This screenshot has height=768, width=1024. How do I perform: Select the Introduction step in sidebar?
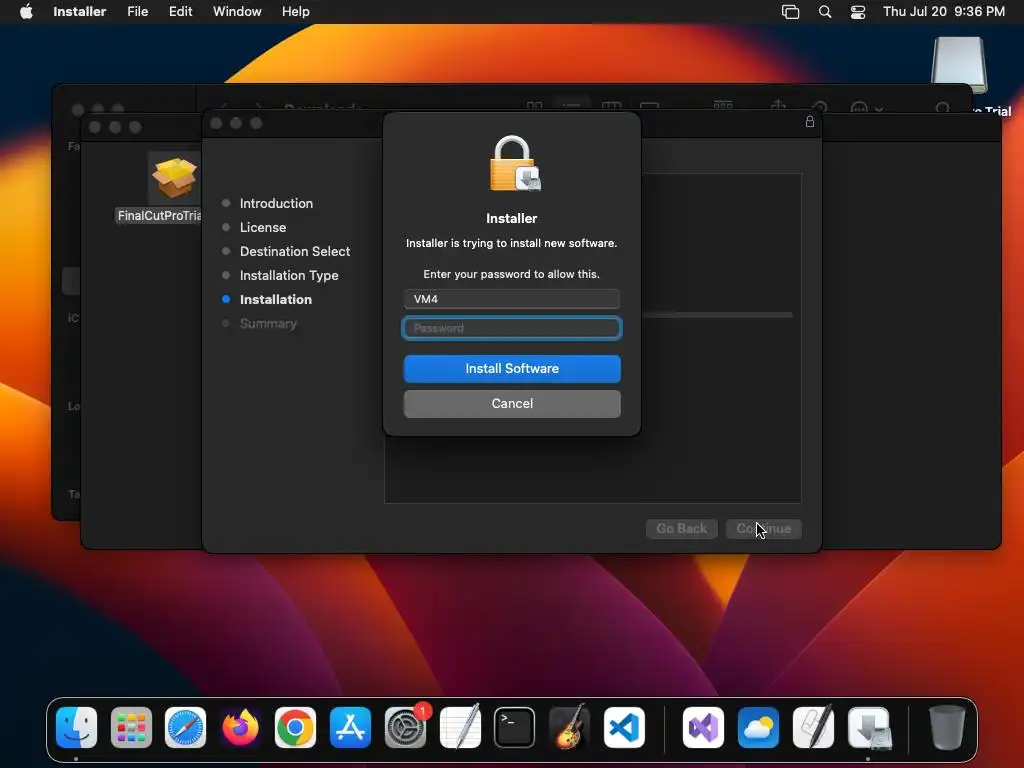[x=276, y=203]
